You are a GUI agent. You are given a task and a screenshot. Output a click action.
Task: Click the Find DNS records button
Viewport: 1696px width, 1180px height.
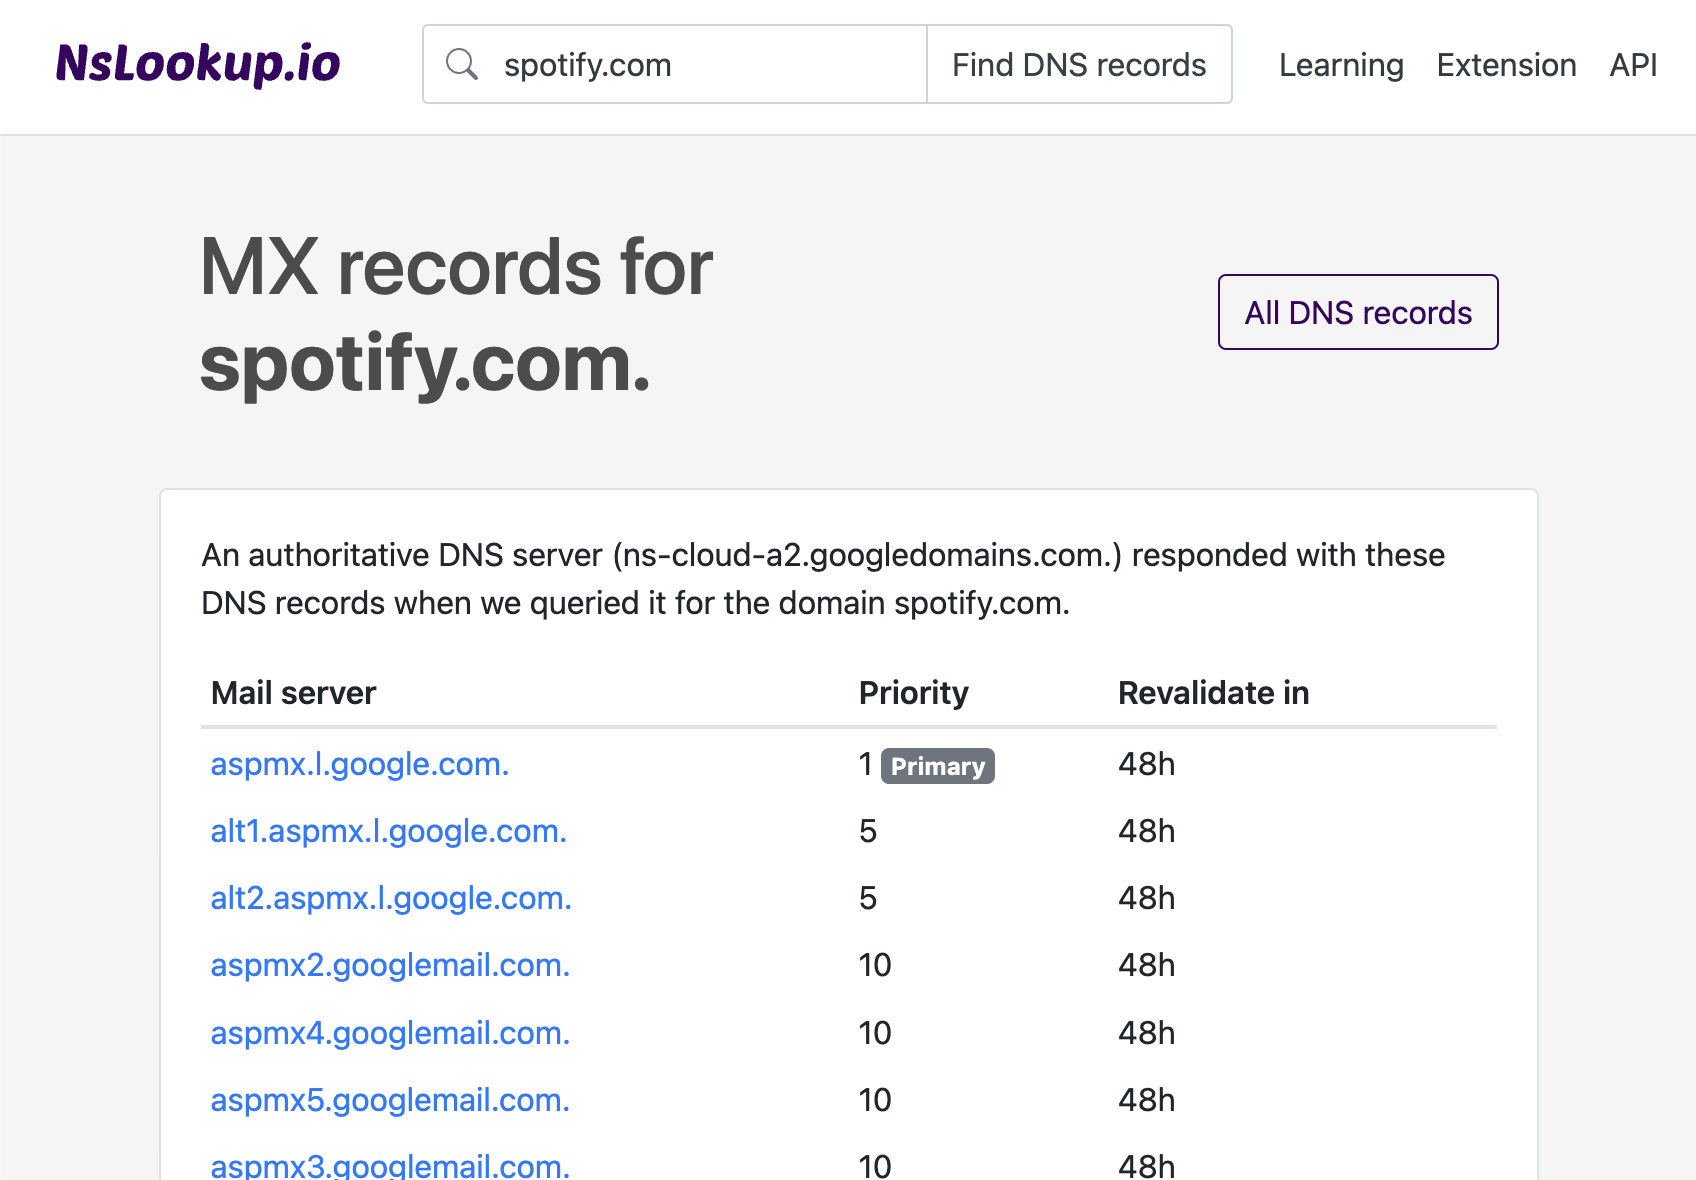[x=1079, y=63]
